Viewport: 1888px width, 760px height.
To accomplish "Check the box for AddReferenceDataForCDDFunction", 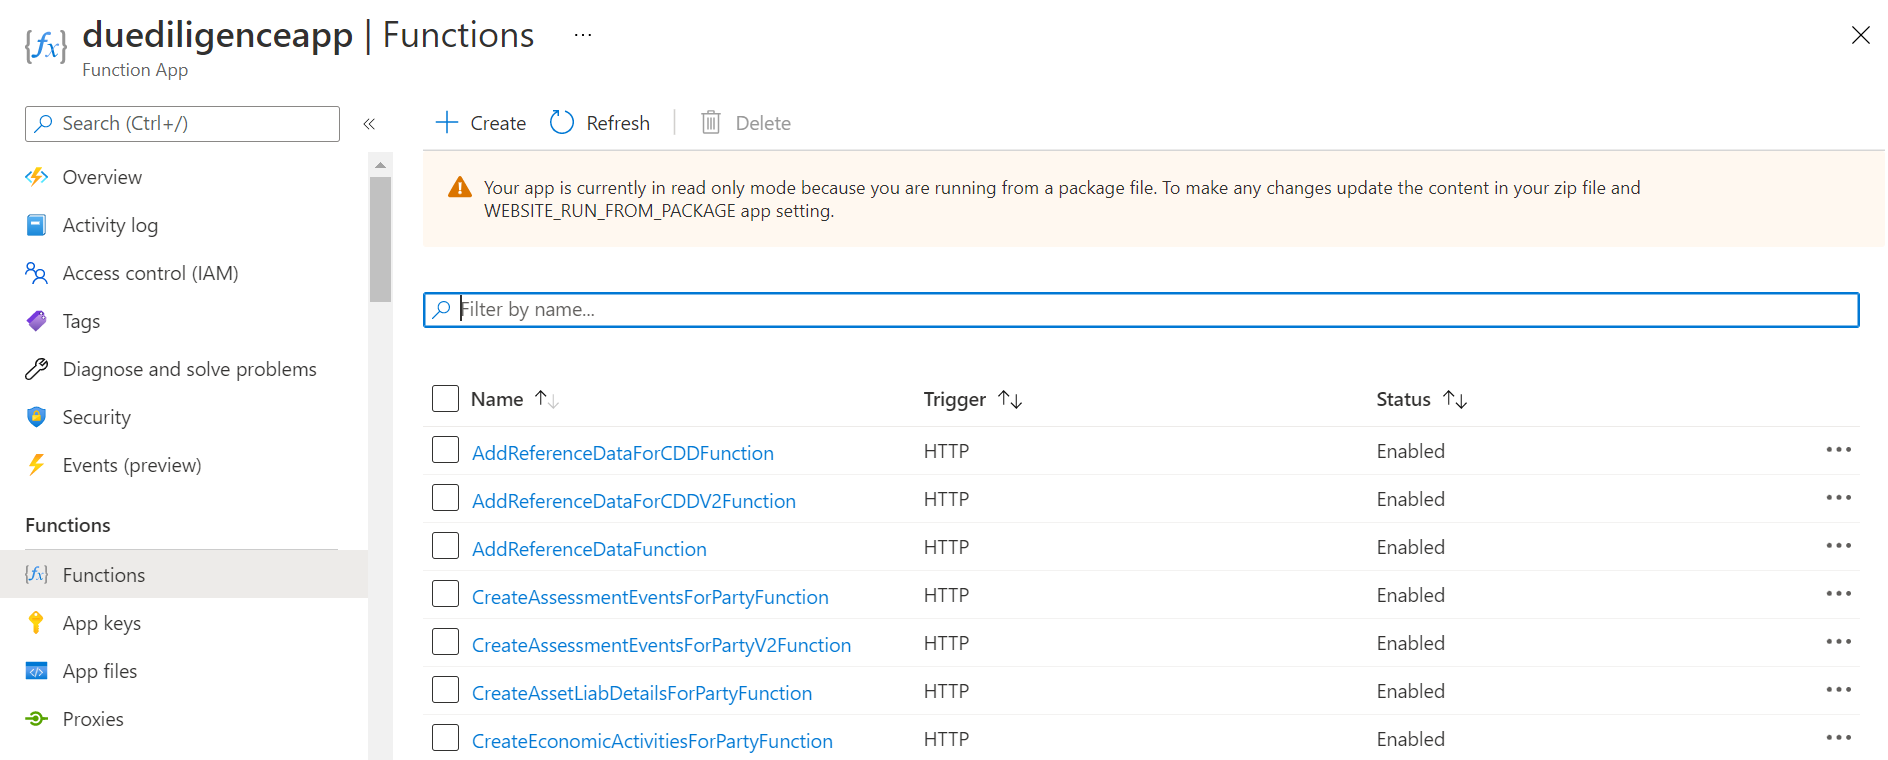I will 445,451.
